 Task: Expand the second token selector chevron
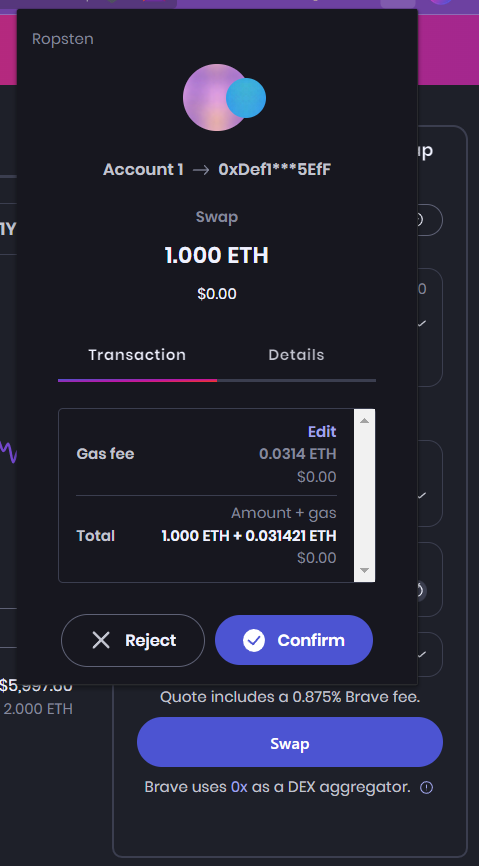click(x=422, y=495)
